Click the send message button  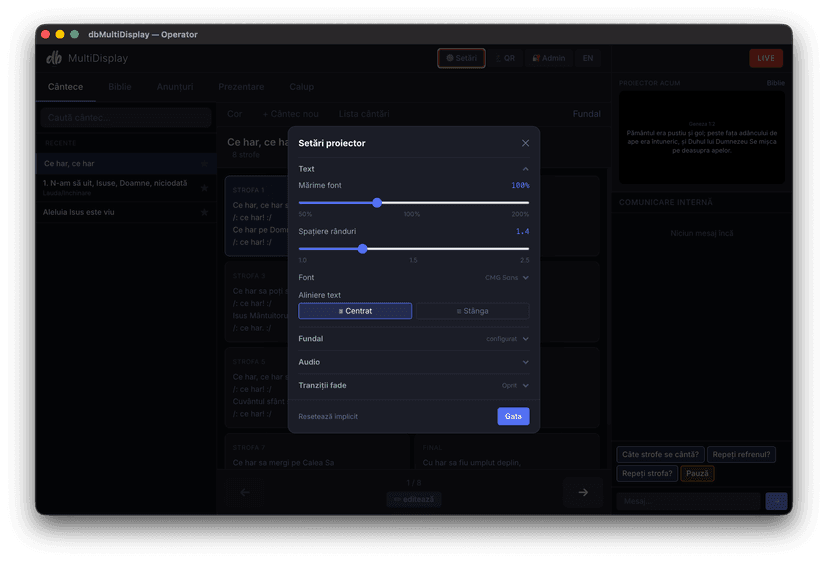(776, 501)
